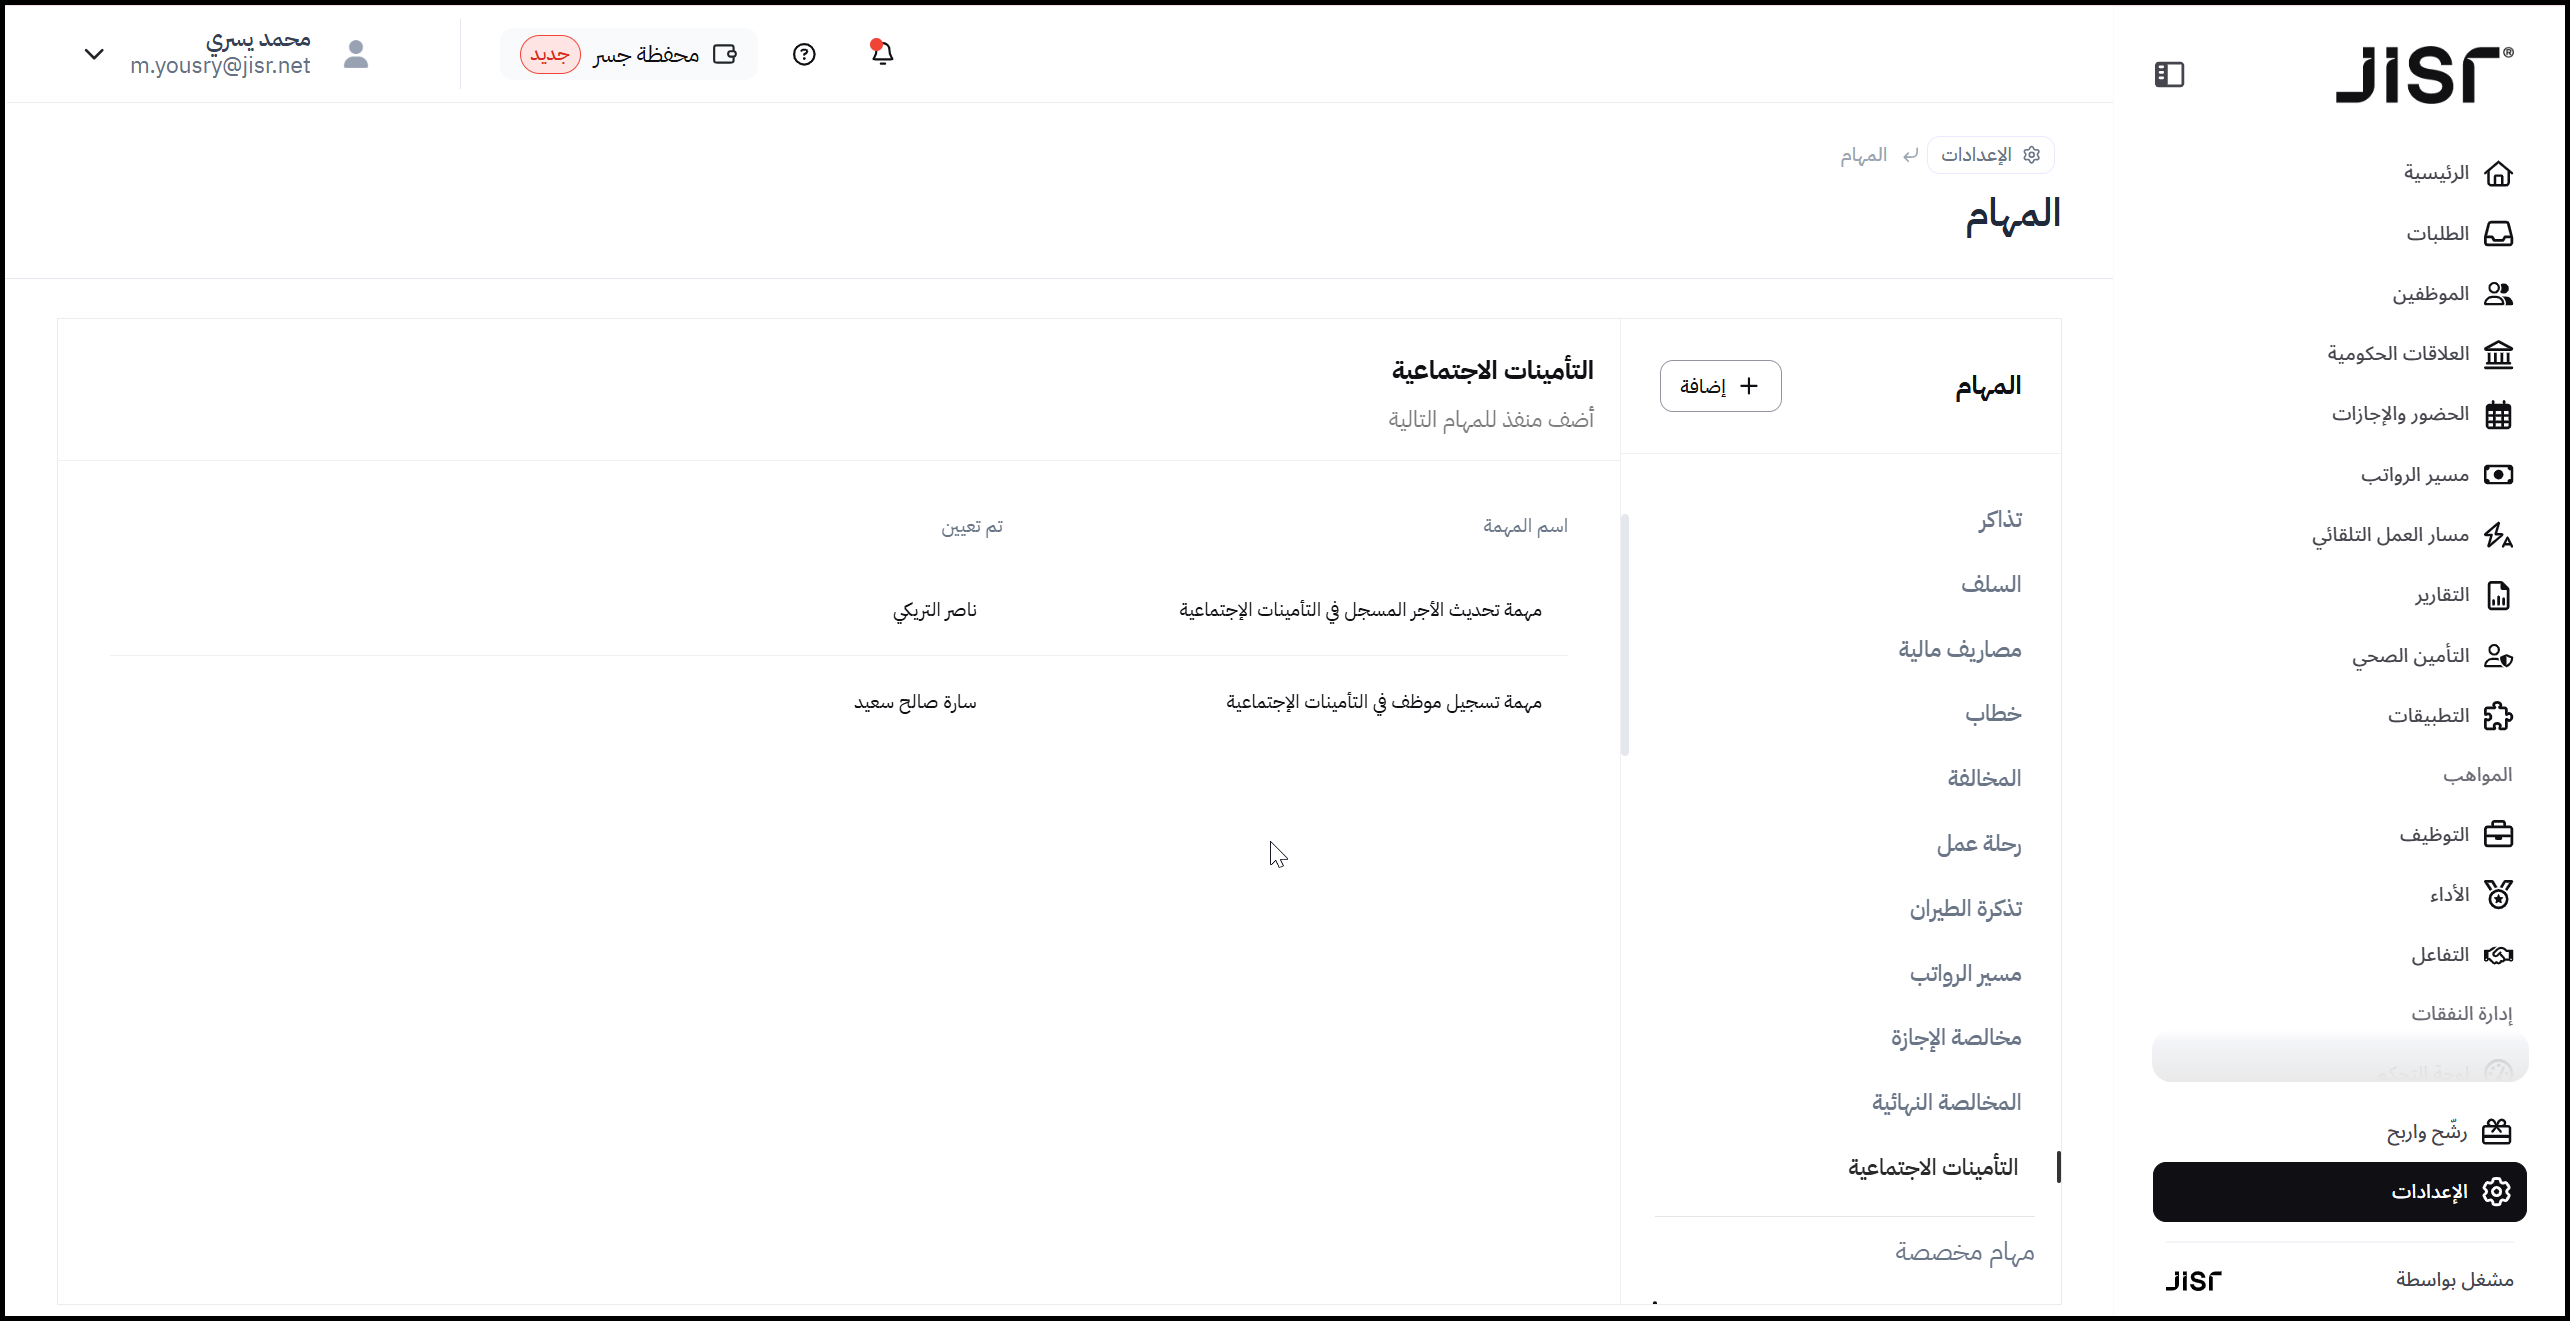
Task: Click the Add task button
Action: coord(1720,386)
